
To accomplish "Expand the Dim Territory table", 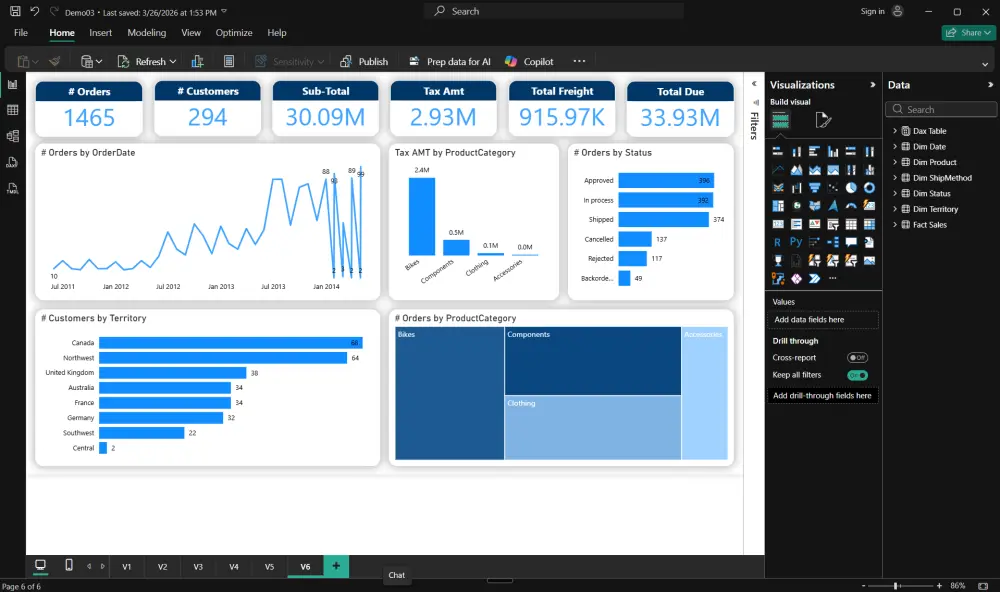I will (895, 209).
